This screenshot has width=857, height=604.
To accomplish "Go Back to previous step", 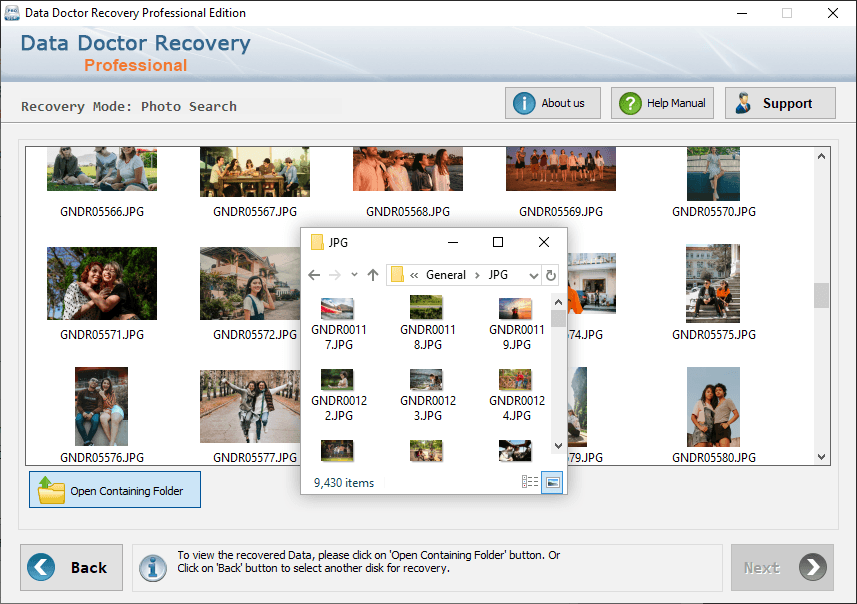I will (72, 567).
